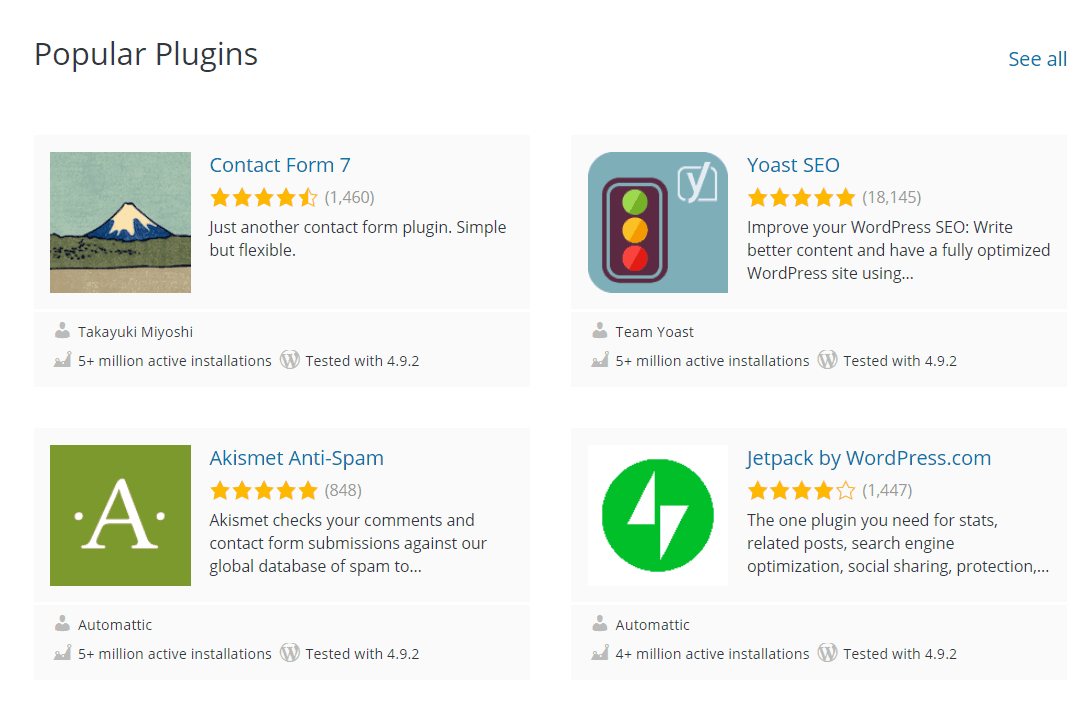The height and width of the screenshot is (705, 1084).
Task: Click Akismet green letter A icon
Action: click(x=120, y=516)
